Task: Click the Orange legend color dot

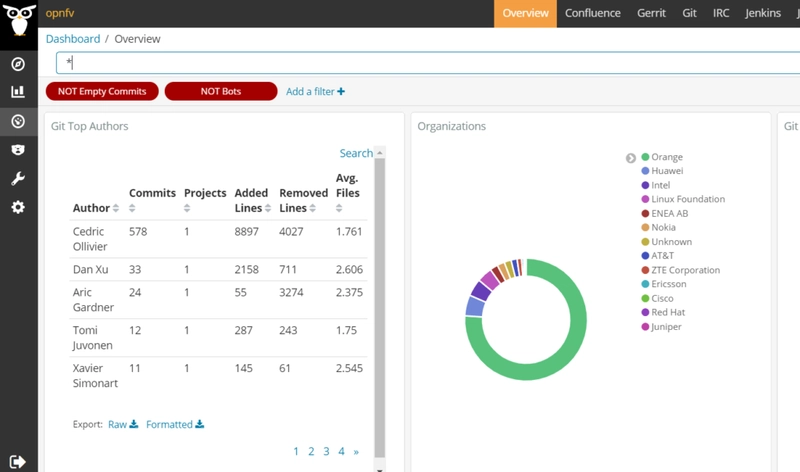Action: (645, 157)
